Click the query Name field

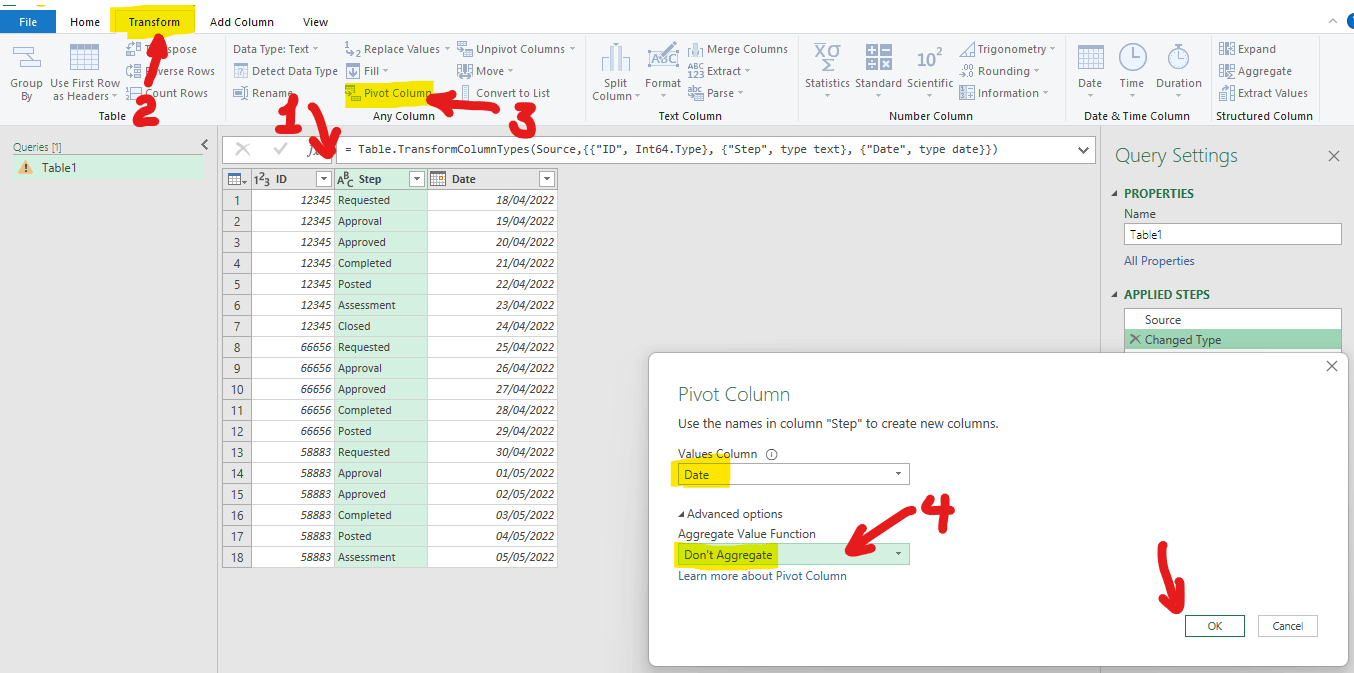[x=1232, y=235]
